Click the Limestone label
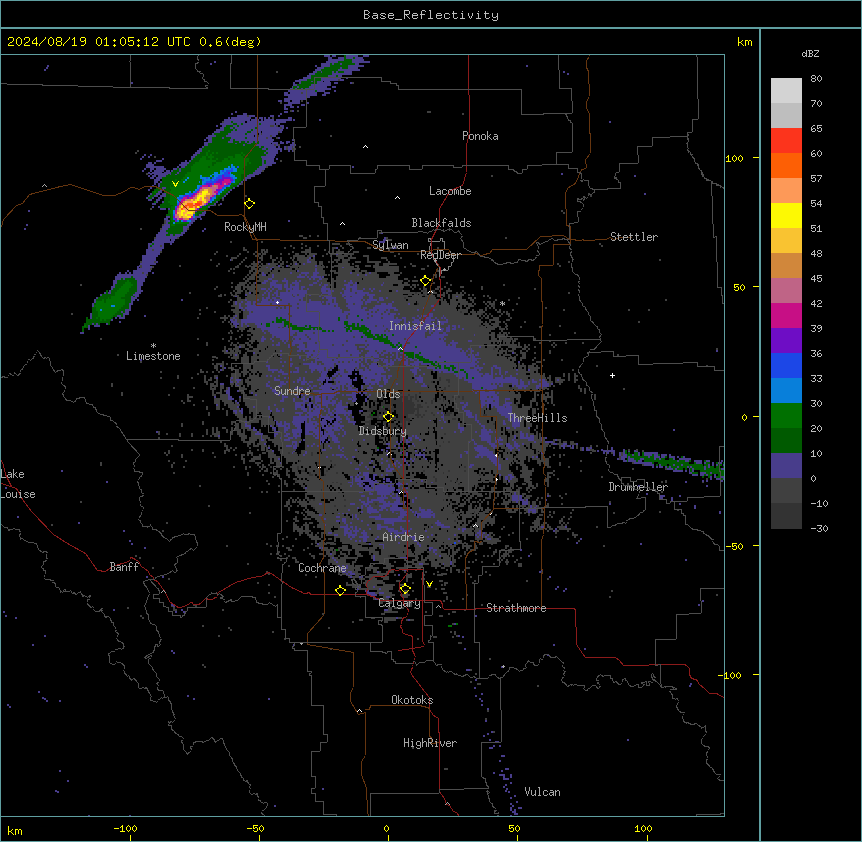 (x=153, y=356)
